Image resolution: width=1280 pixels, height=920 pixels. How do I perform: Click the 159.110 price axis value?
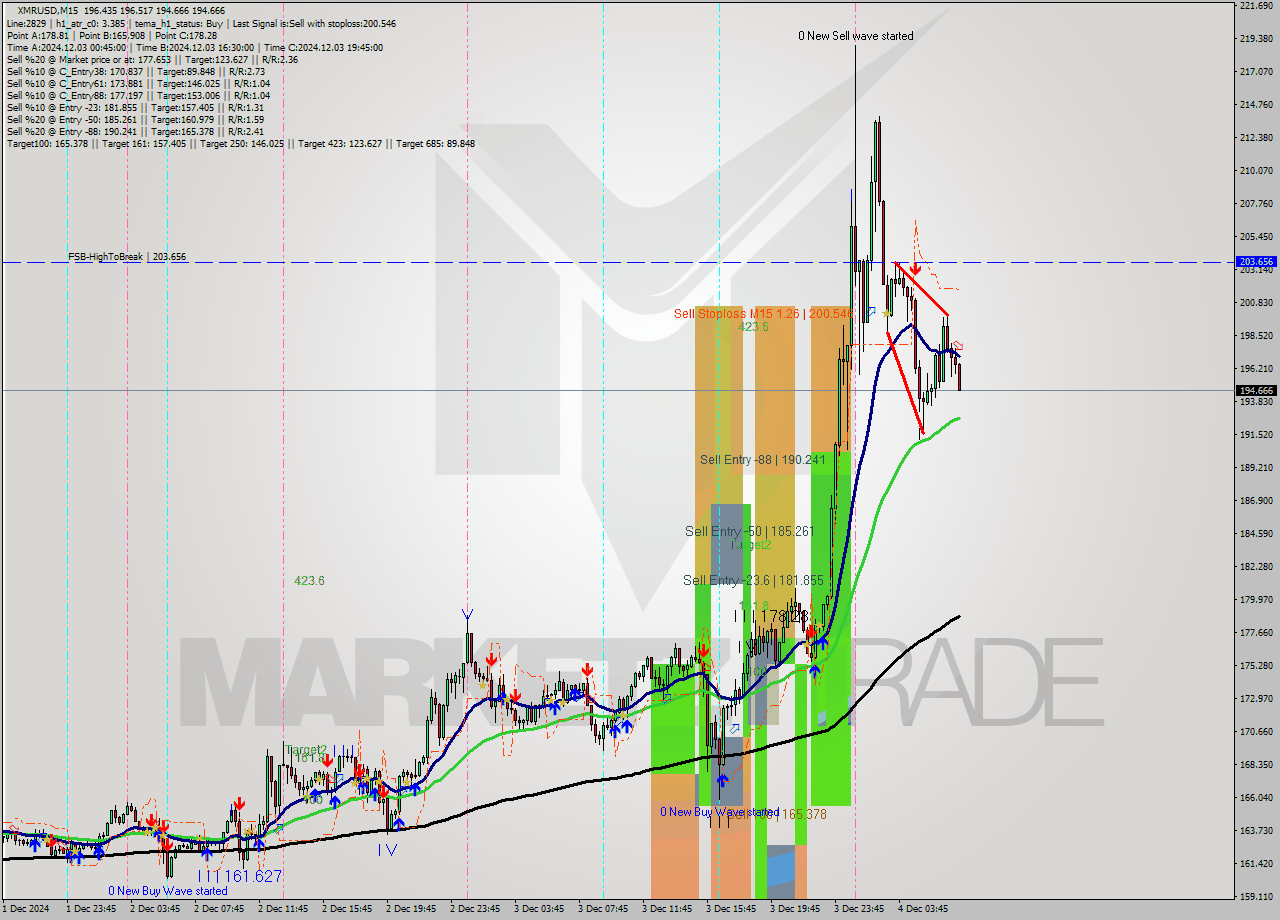click(1256, 897)
